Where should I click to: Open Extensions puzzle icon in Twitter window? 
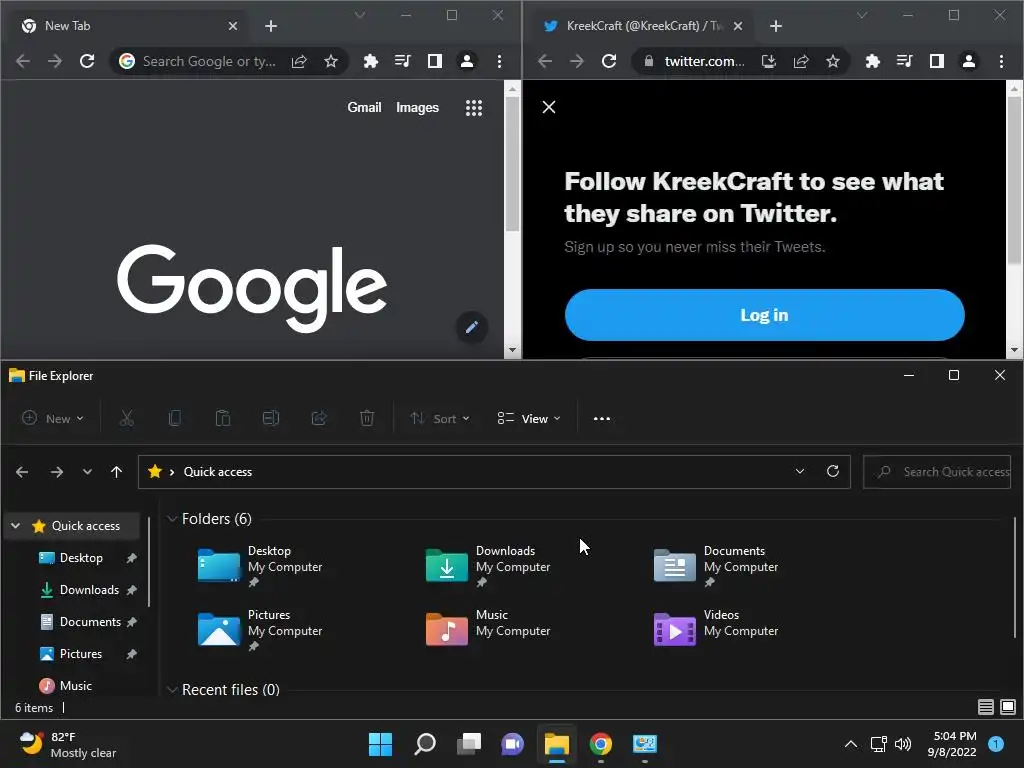pyautogui.click(x=872, y=61)
